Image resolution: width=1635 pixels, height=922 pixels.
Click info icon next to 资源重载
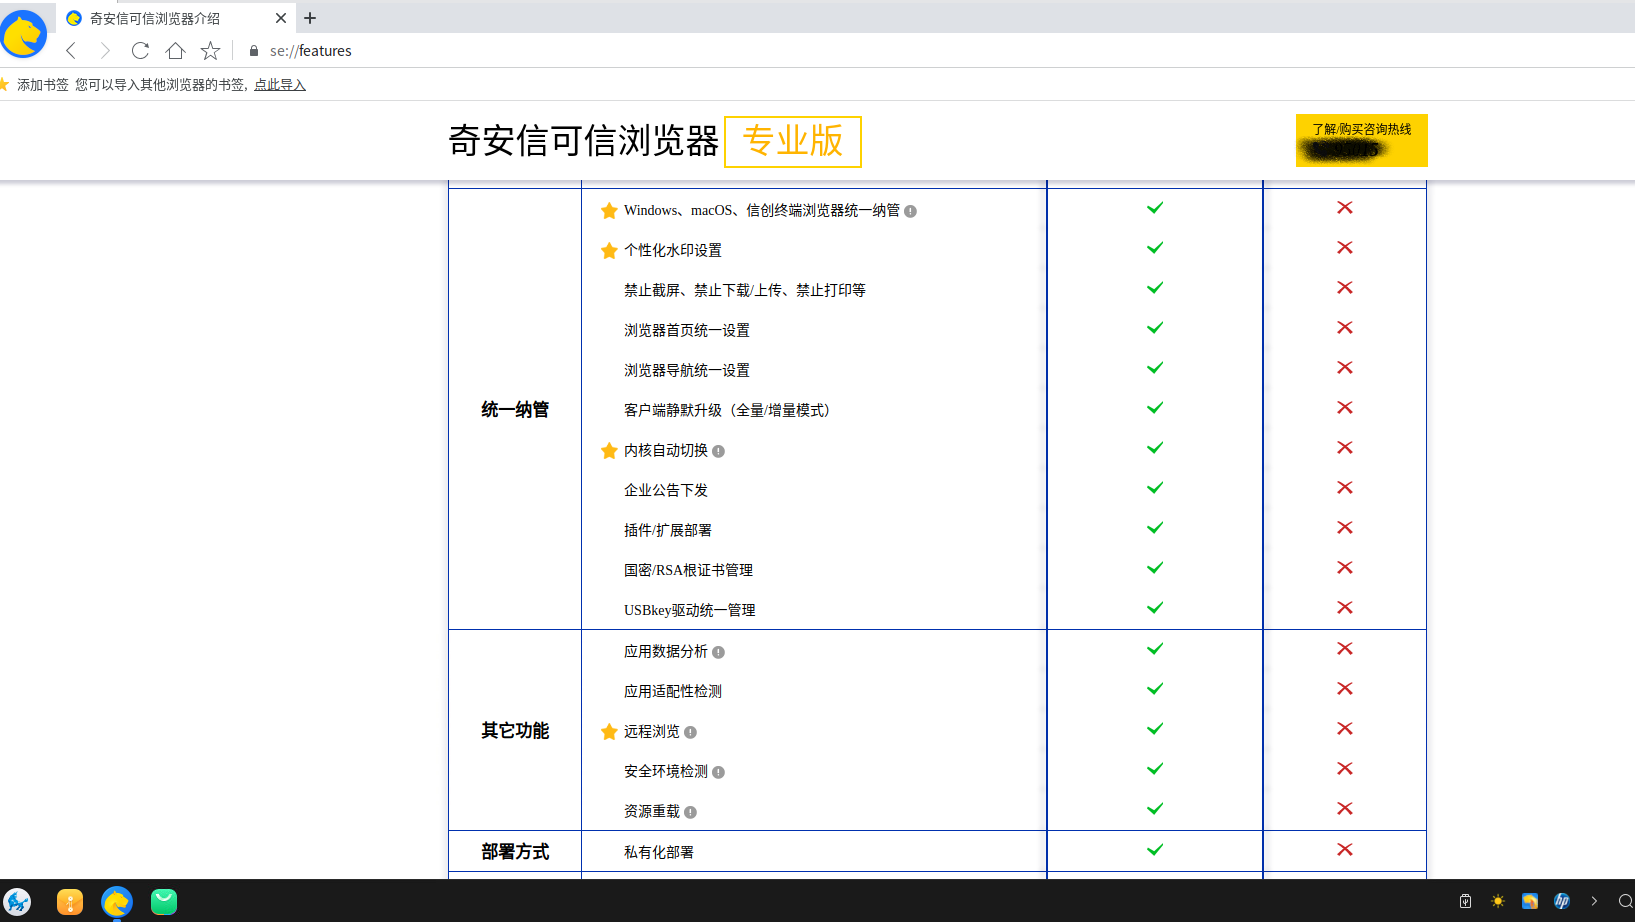pyautogui.click(x=690, y=812)
